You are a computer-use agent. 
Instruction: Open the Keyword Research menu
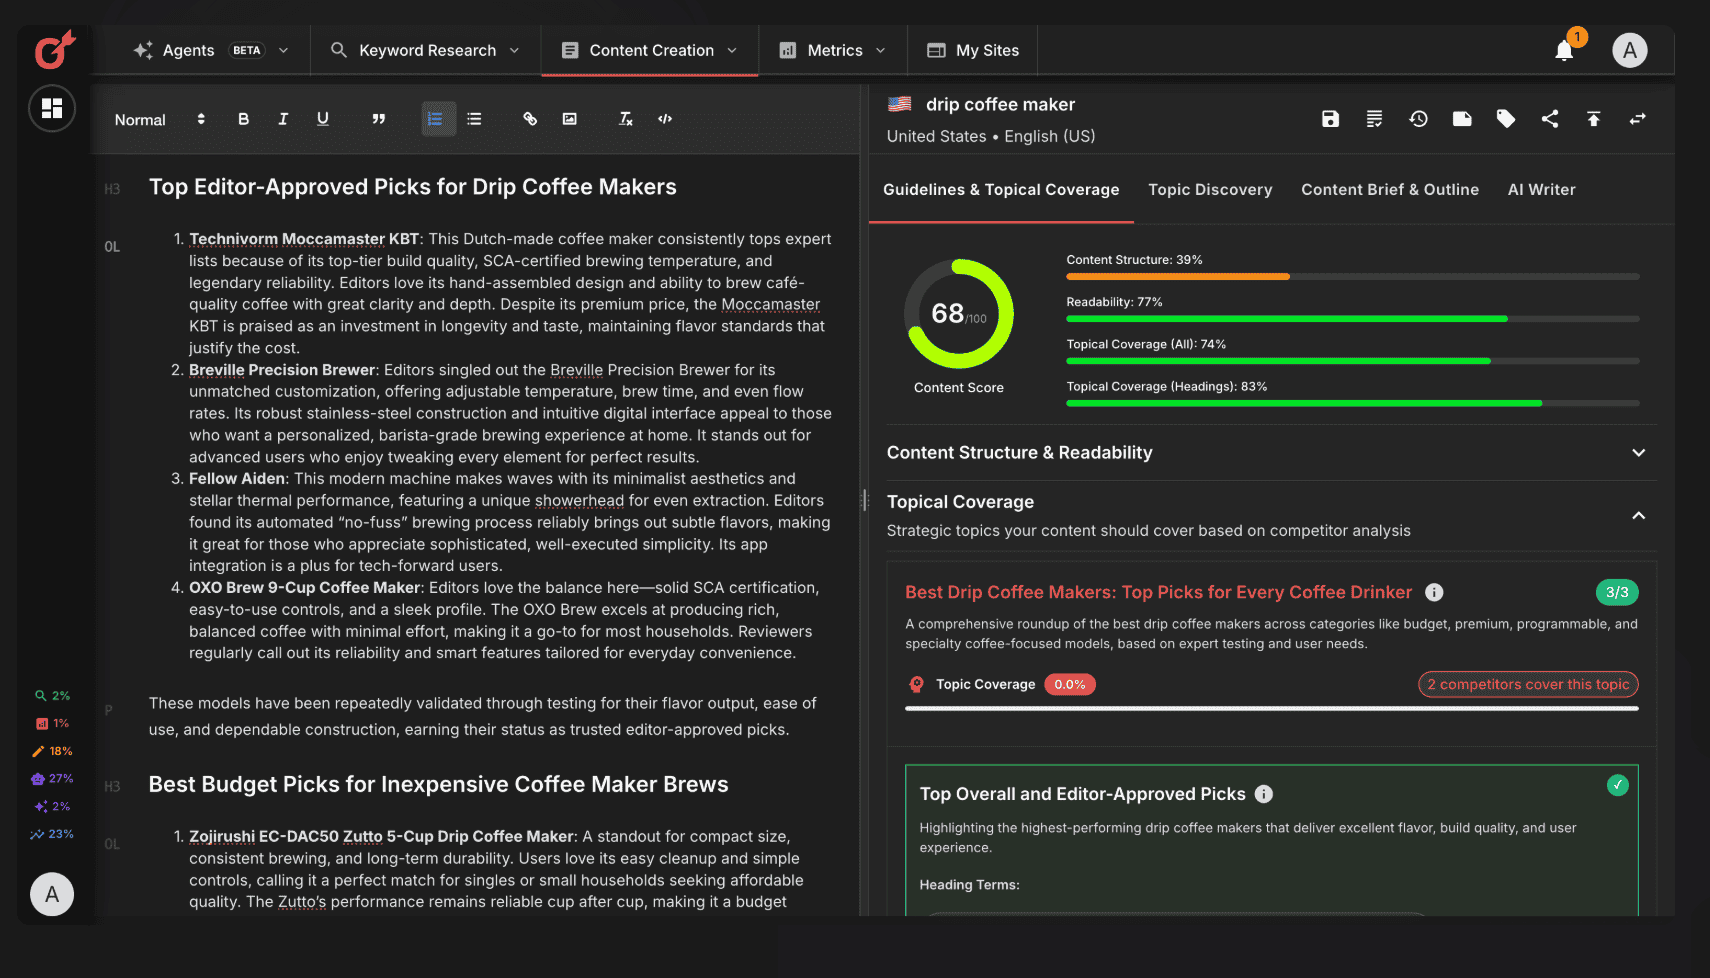pyautogui.click(x=426, y=51)
